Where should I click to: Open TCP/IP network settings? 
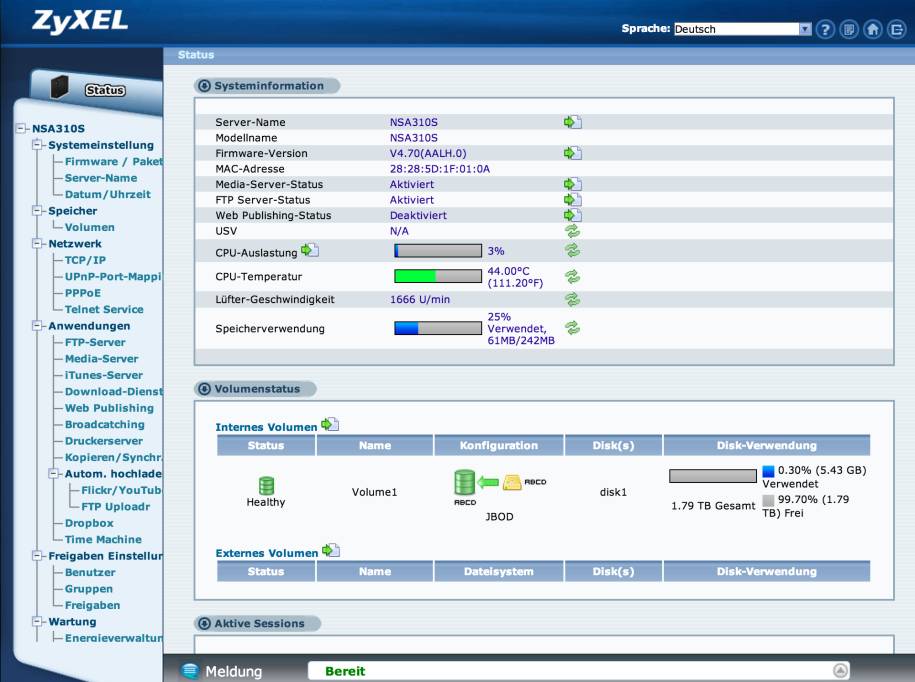[x=85, y=260]
